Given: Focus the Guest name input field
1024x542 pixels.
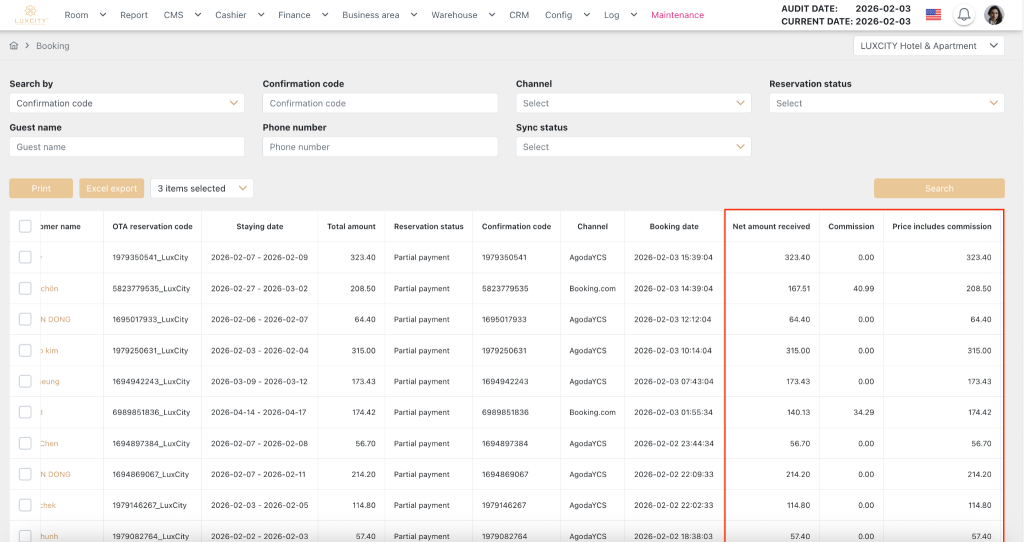Looking at the screenshot, I should pyautogui.click(x=127, y=147).
